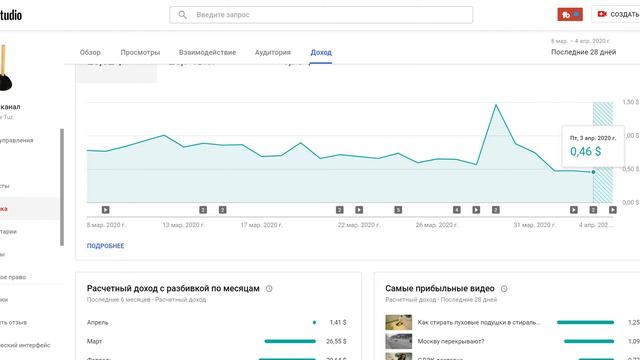Viewport: 640px width, 360px height.
Task: Switch to the Обзор tab
Action: [90, 52]
